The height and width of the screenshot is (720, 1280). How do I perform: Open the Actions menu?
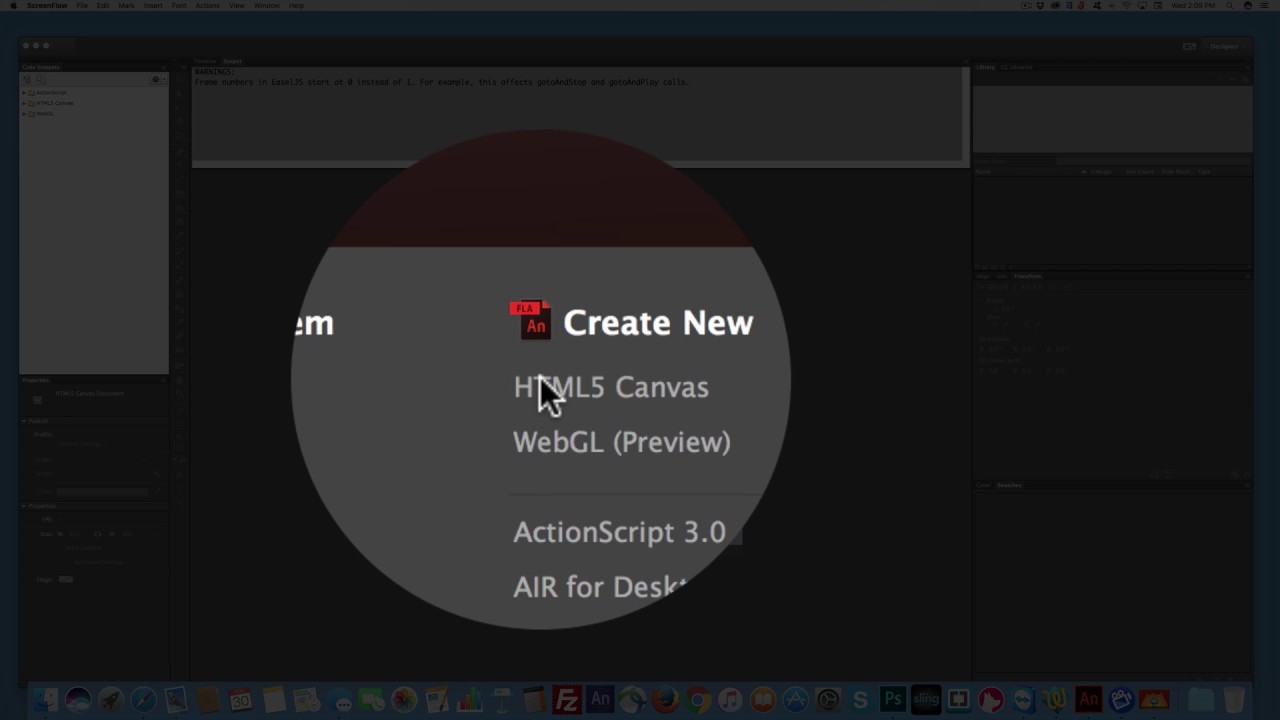[x=208, y=5]
